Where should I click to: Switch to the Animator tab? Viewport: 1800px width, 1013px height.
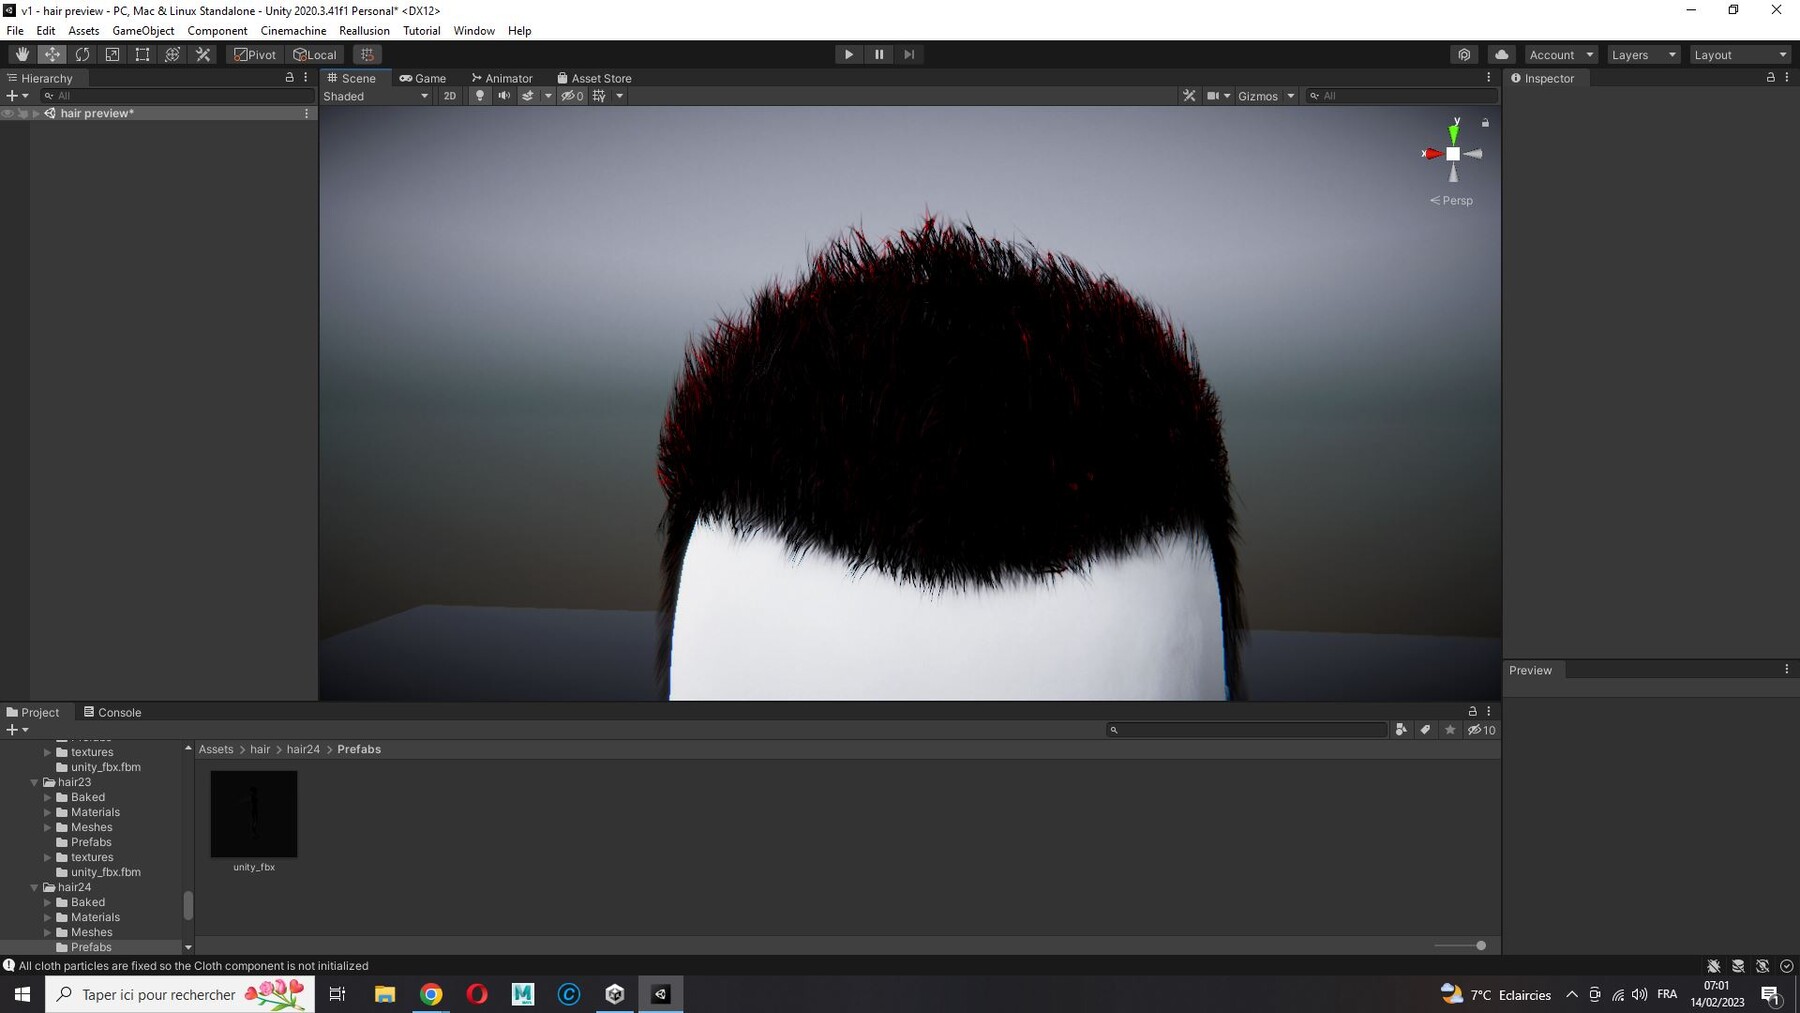[x=502, y=78]
